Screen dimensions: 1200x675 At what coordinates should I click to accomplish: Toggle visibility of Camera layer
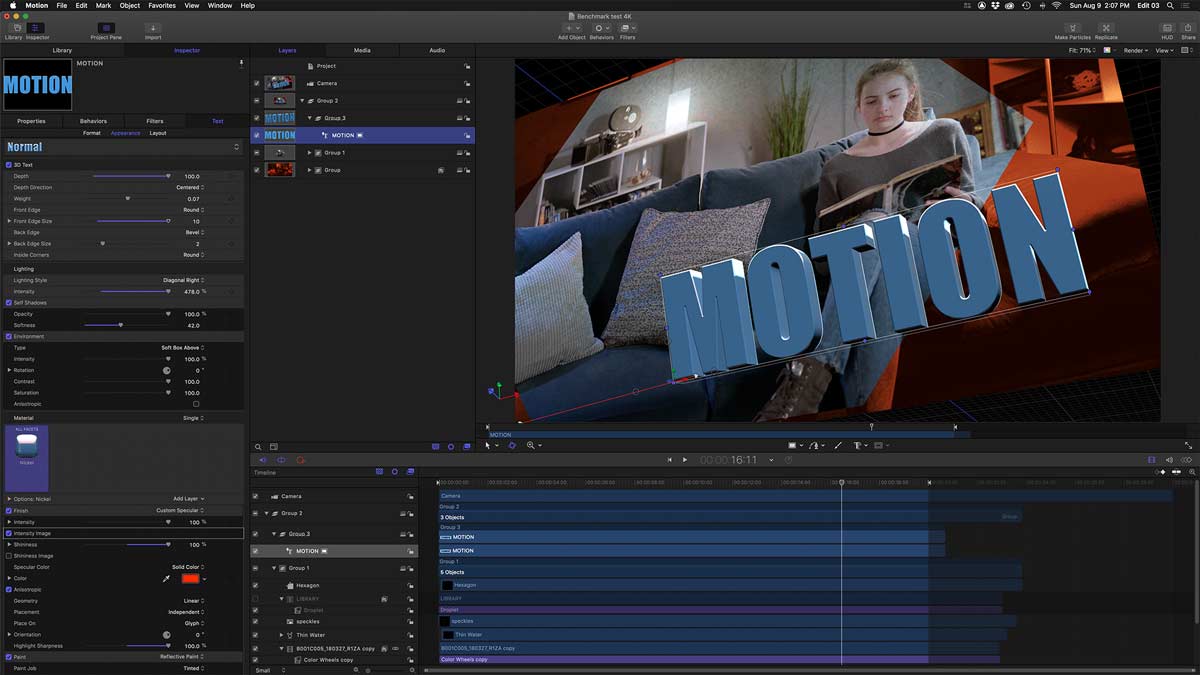[x=257, y=84]
